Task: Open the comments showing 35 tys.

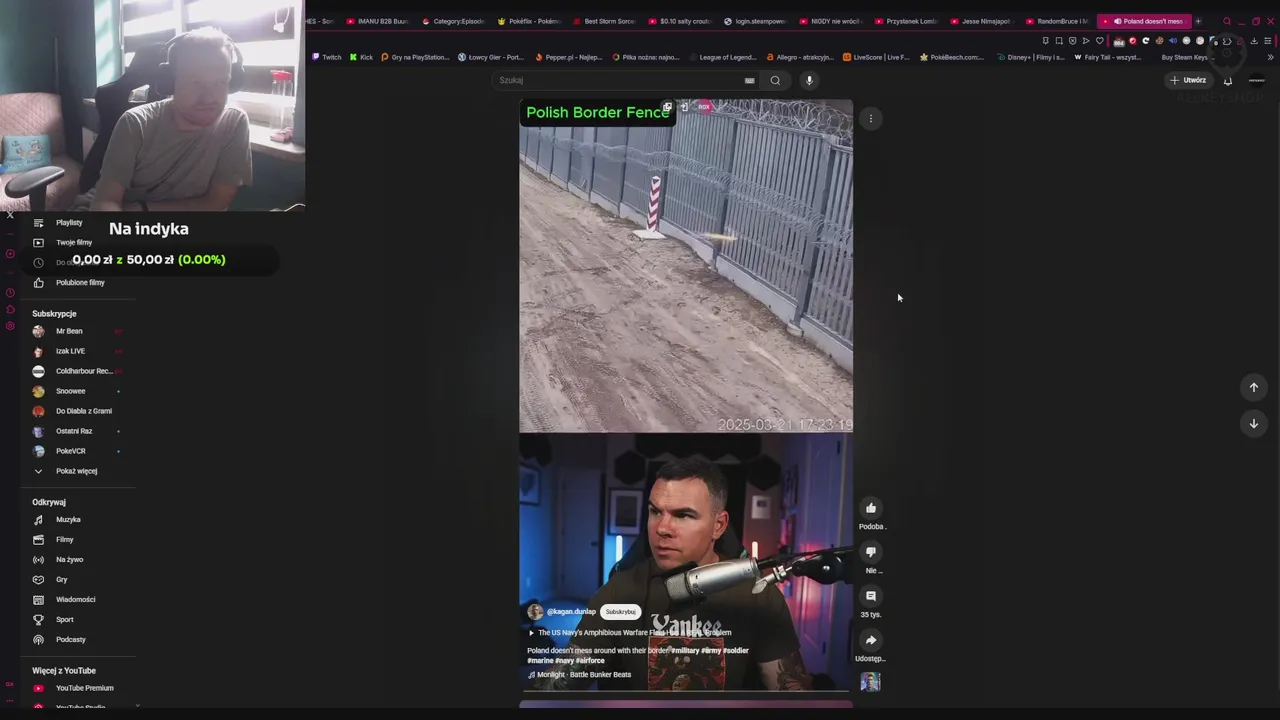Action: pyautogui.click(x=871, y=596)
